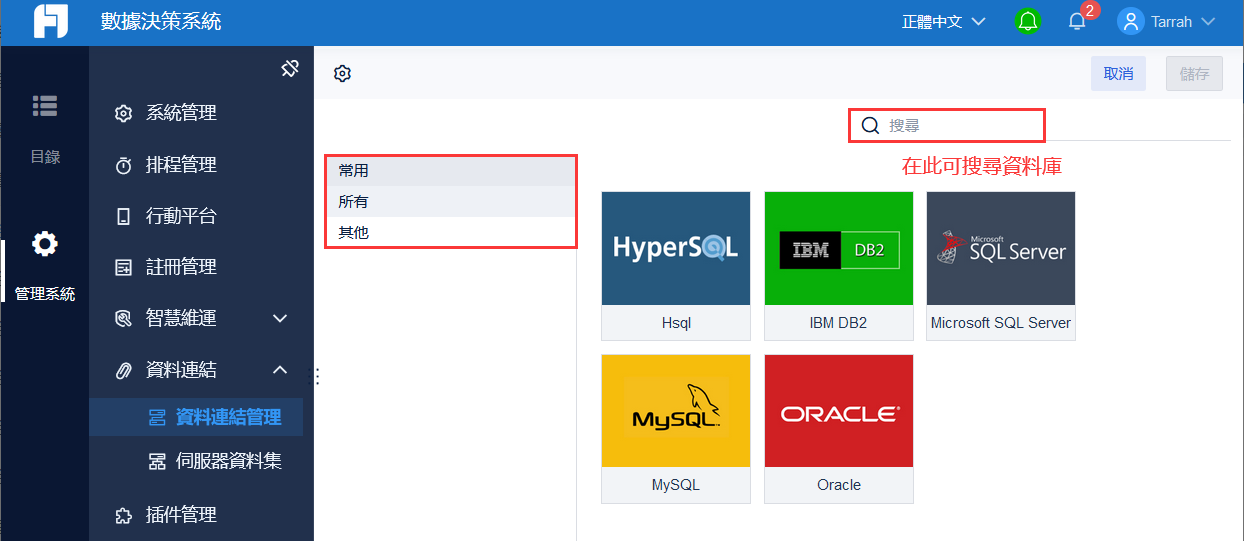This screenshot has width=1244, height=541.
Task: Click 行動平台 phone icon
Action: click(x=123, y=216)
